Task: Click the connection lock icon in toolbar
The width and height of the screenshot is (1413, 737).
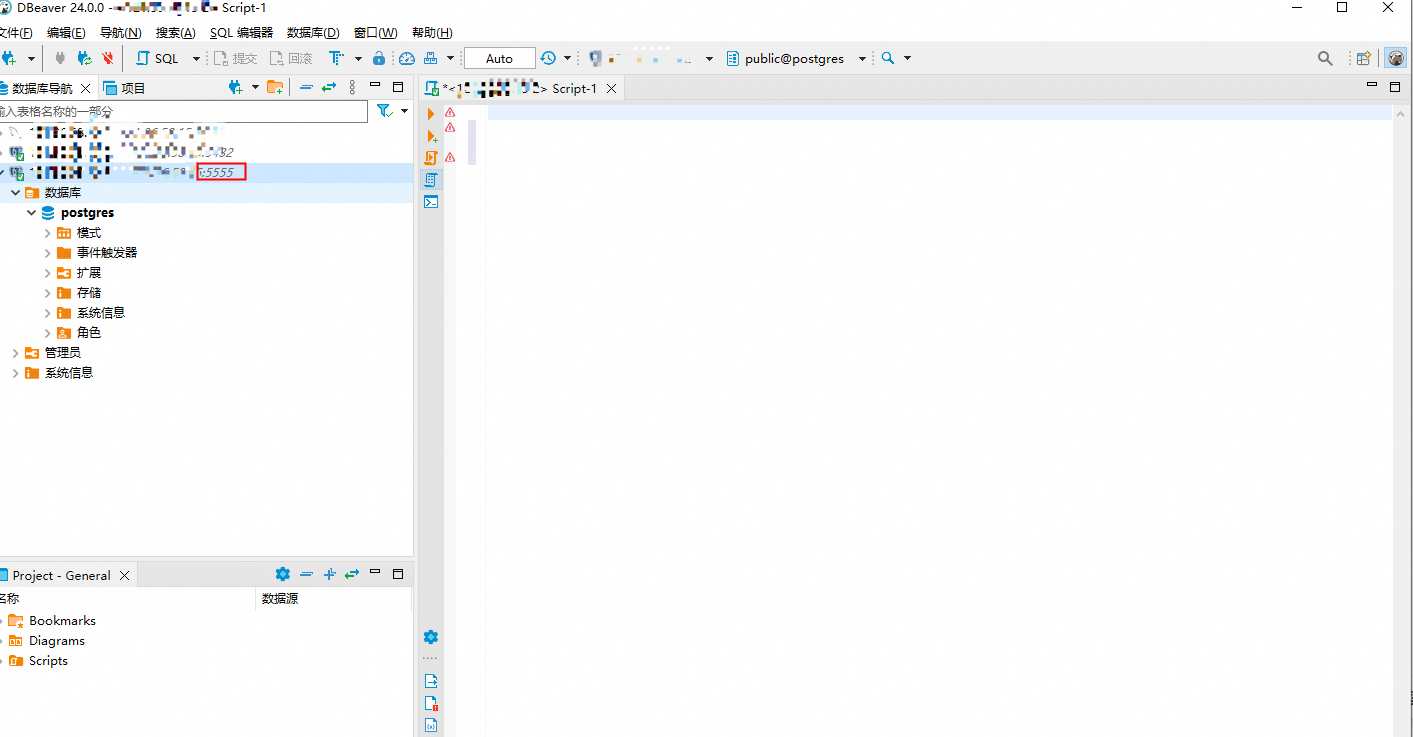Action: click(379, 57)
